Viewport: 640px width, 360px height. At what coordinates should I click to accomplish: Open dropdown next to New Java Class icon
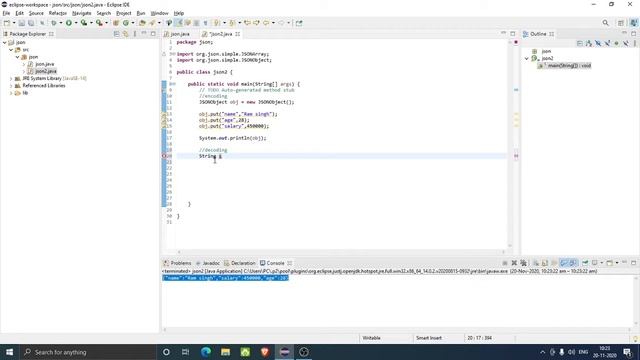(133, 23)
